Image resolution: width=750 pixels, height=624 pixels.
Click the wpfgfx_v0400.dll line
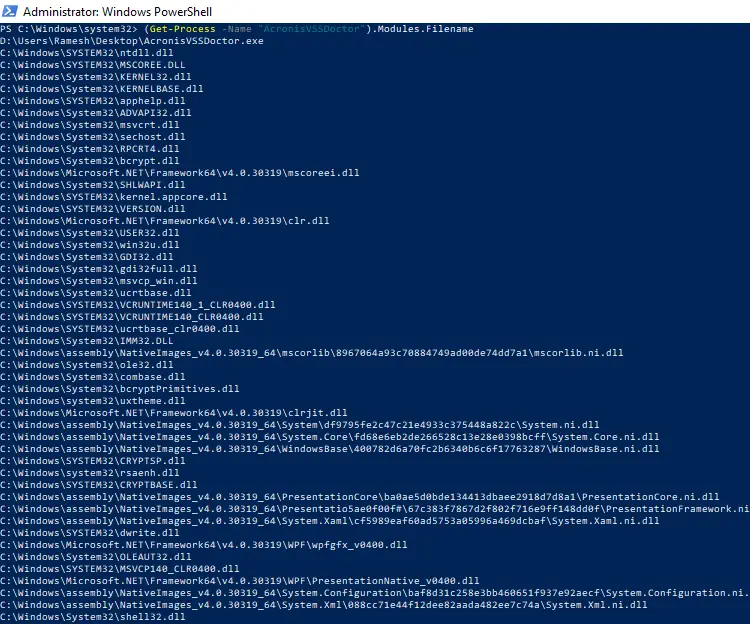tap(204, 545)
